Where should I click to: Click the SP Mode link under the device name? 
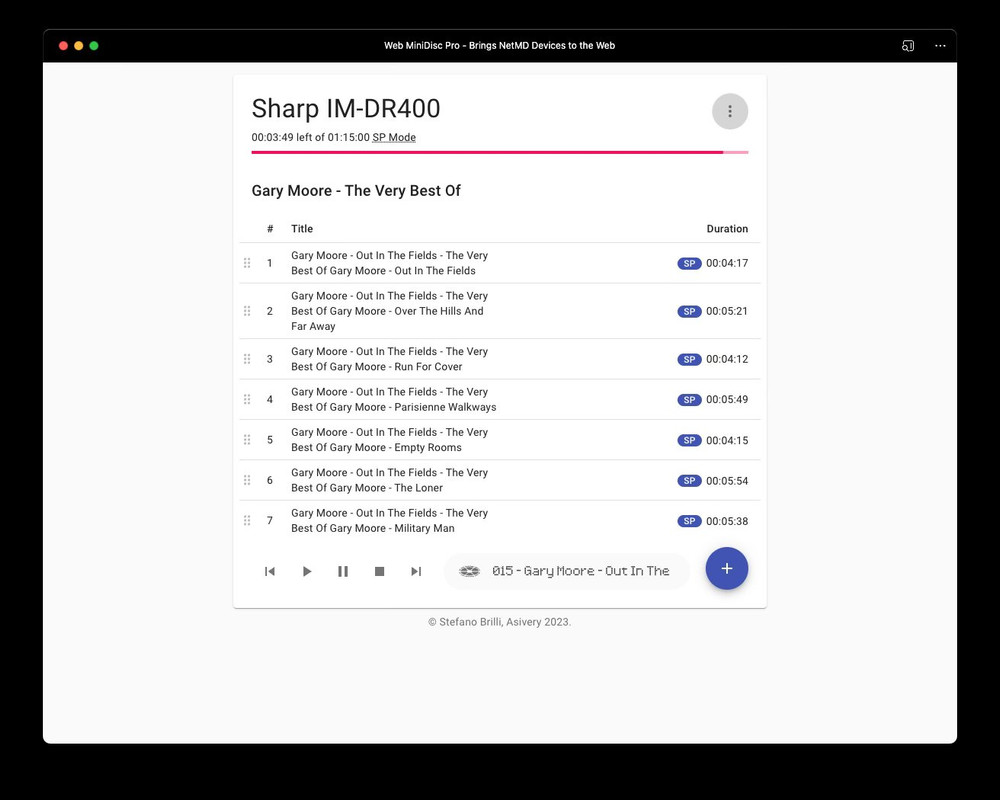click(x=394, y=137)
